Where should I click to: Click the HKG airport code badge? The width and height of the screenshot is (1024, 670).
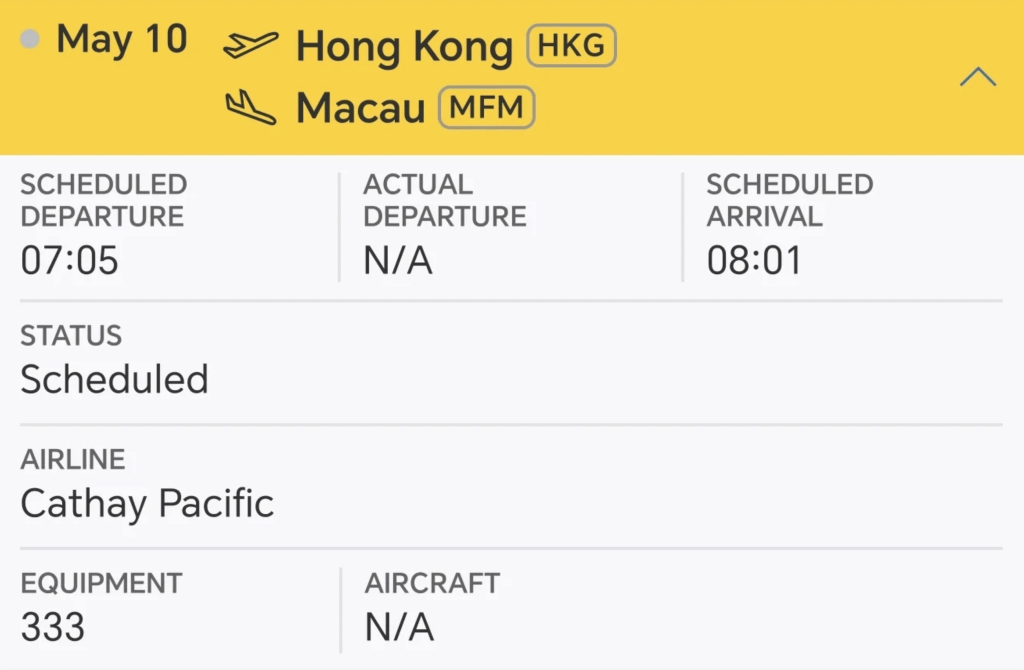pos(571,45)
